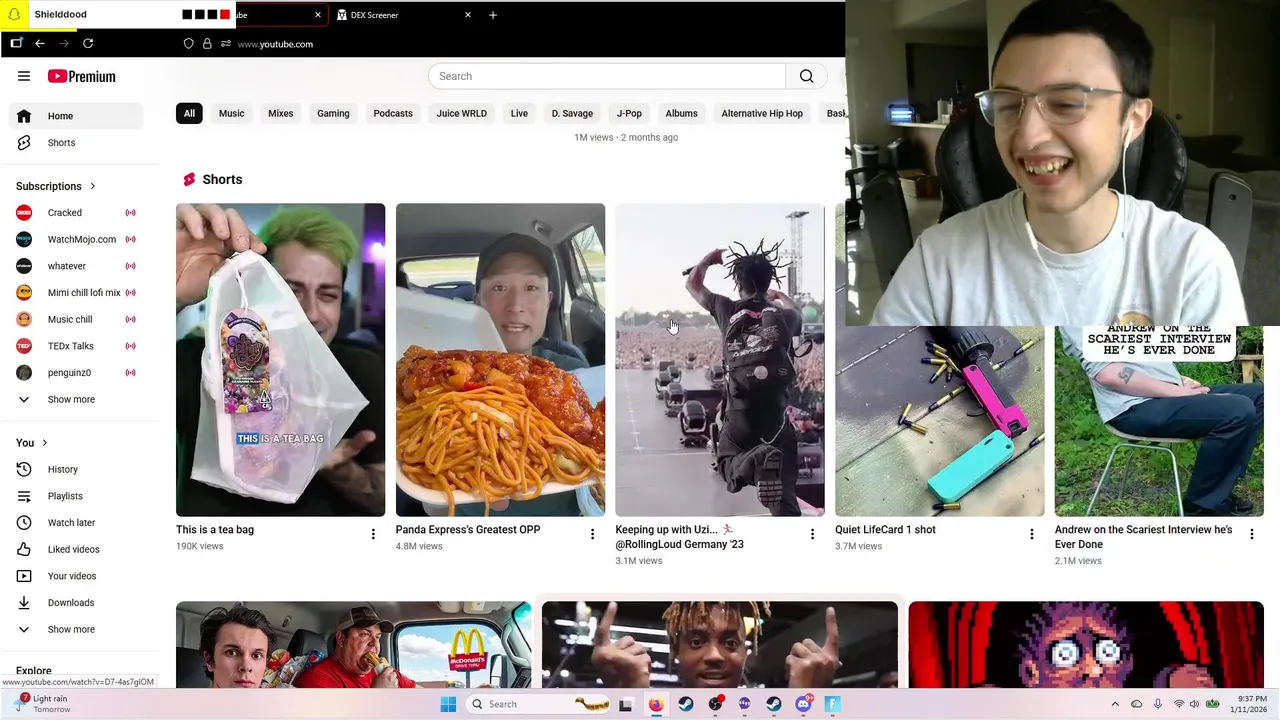Image resolution: width=1280 pixels, height=720 pixels.
Task: Open Shorts in the sidebar
Action: [76, 143]
